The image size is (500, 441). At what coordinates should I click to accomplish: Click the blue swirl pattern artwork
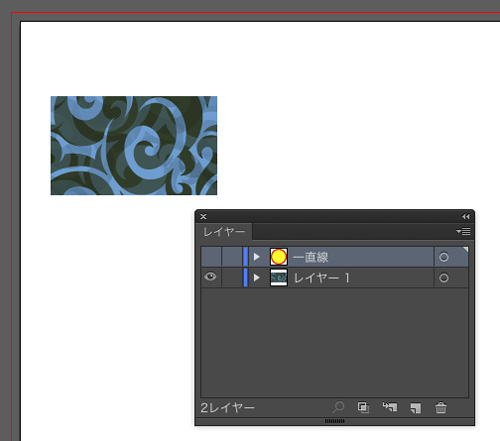(x=134, y=145)
